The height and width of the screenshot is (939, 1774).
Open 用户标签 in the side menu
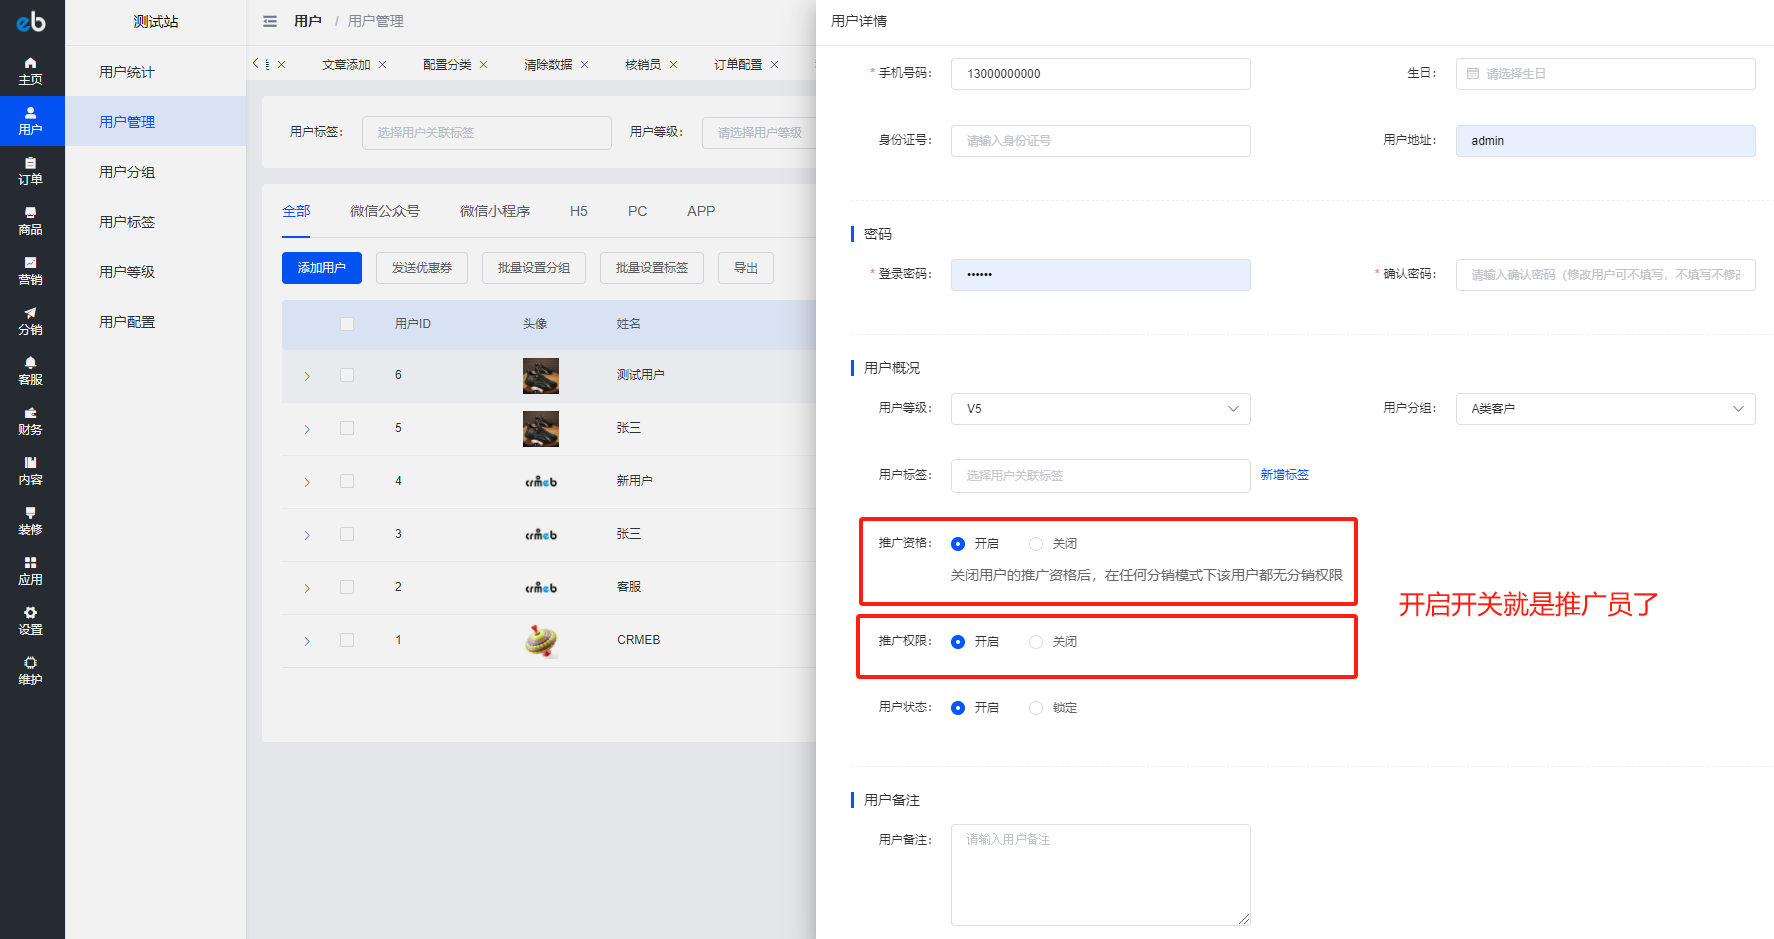point(127,222)
